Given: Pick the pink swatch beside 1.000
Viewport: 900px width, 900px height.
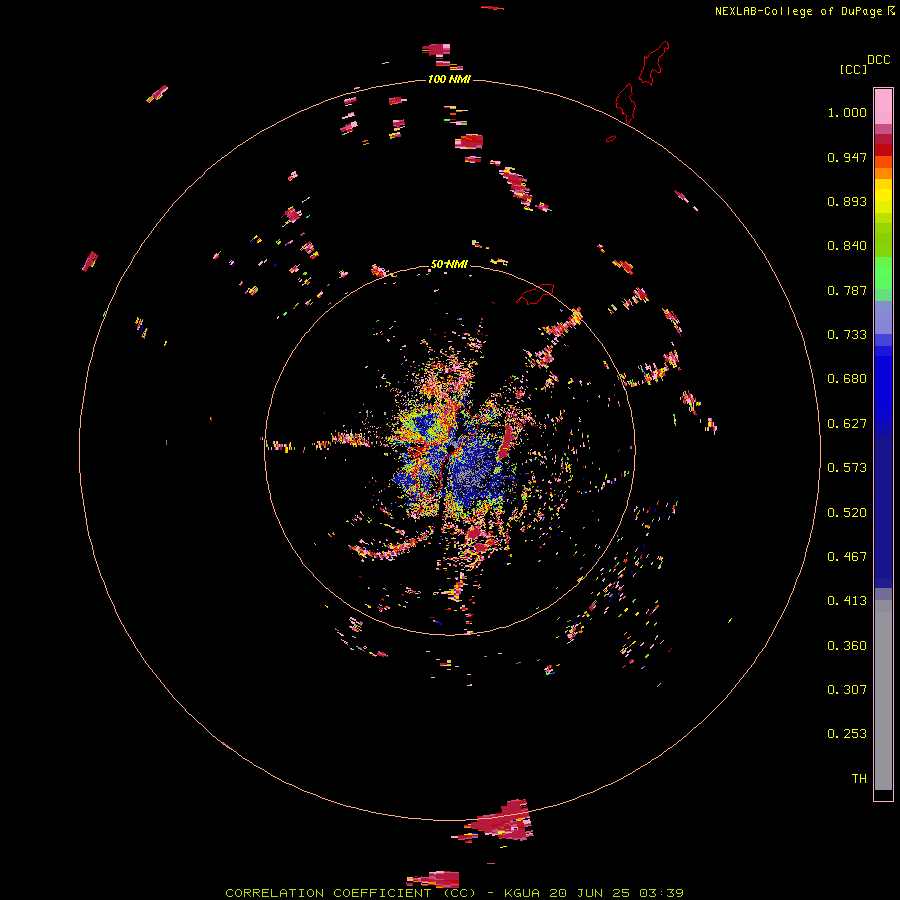Looking at the screenshot, I should tap(883, 107).
